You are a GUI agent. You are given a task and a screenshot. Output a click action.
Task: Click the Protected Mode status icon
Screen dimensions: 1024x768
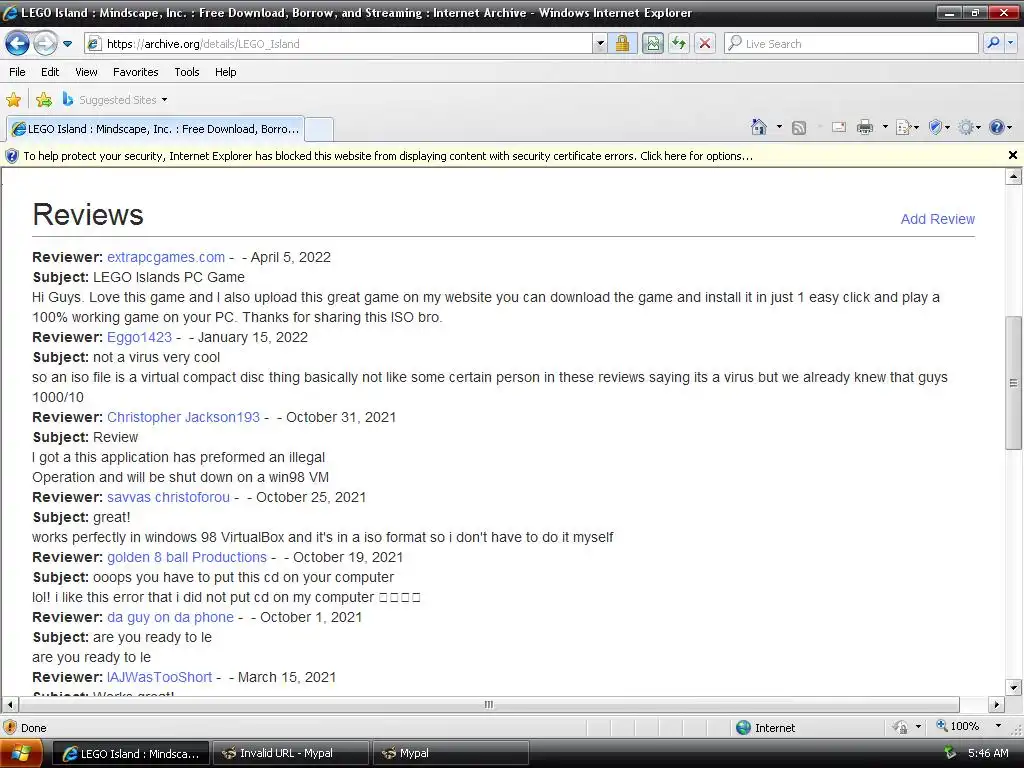coord(901,727)
